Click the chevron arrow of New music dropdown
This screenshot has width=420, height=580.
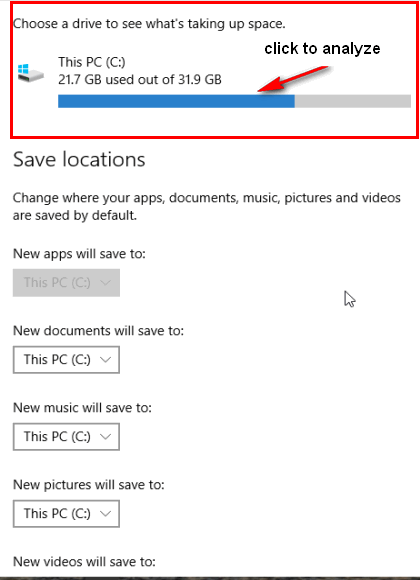105,436
